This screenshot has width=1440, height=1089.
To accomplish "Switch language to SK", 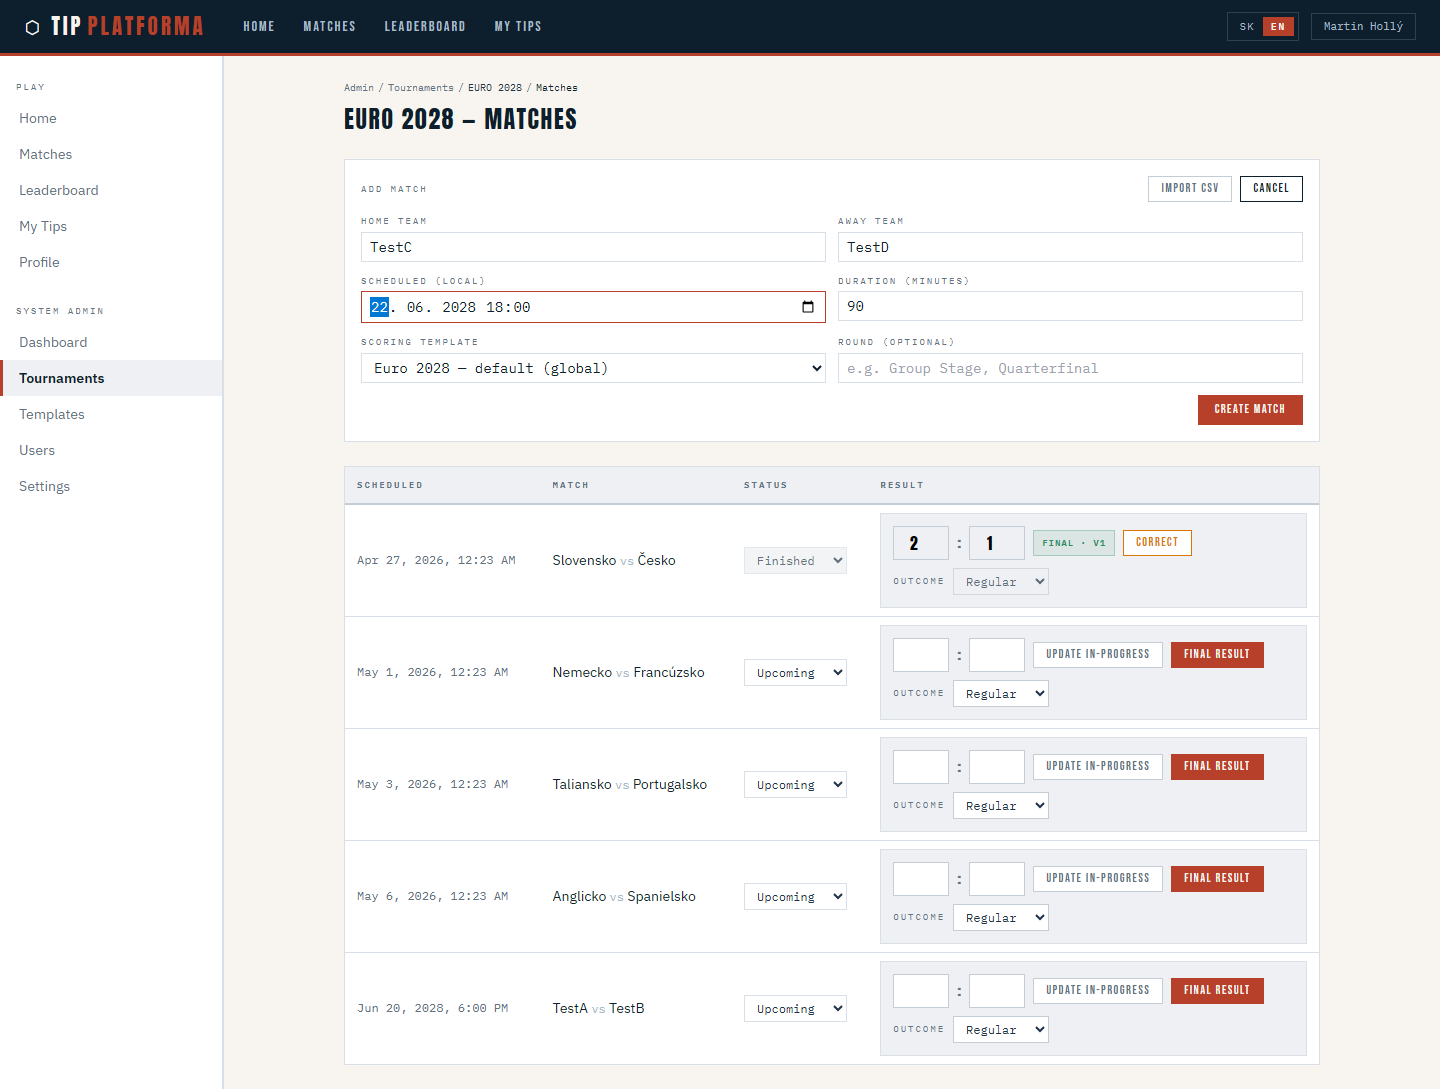I will 1246,27.
